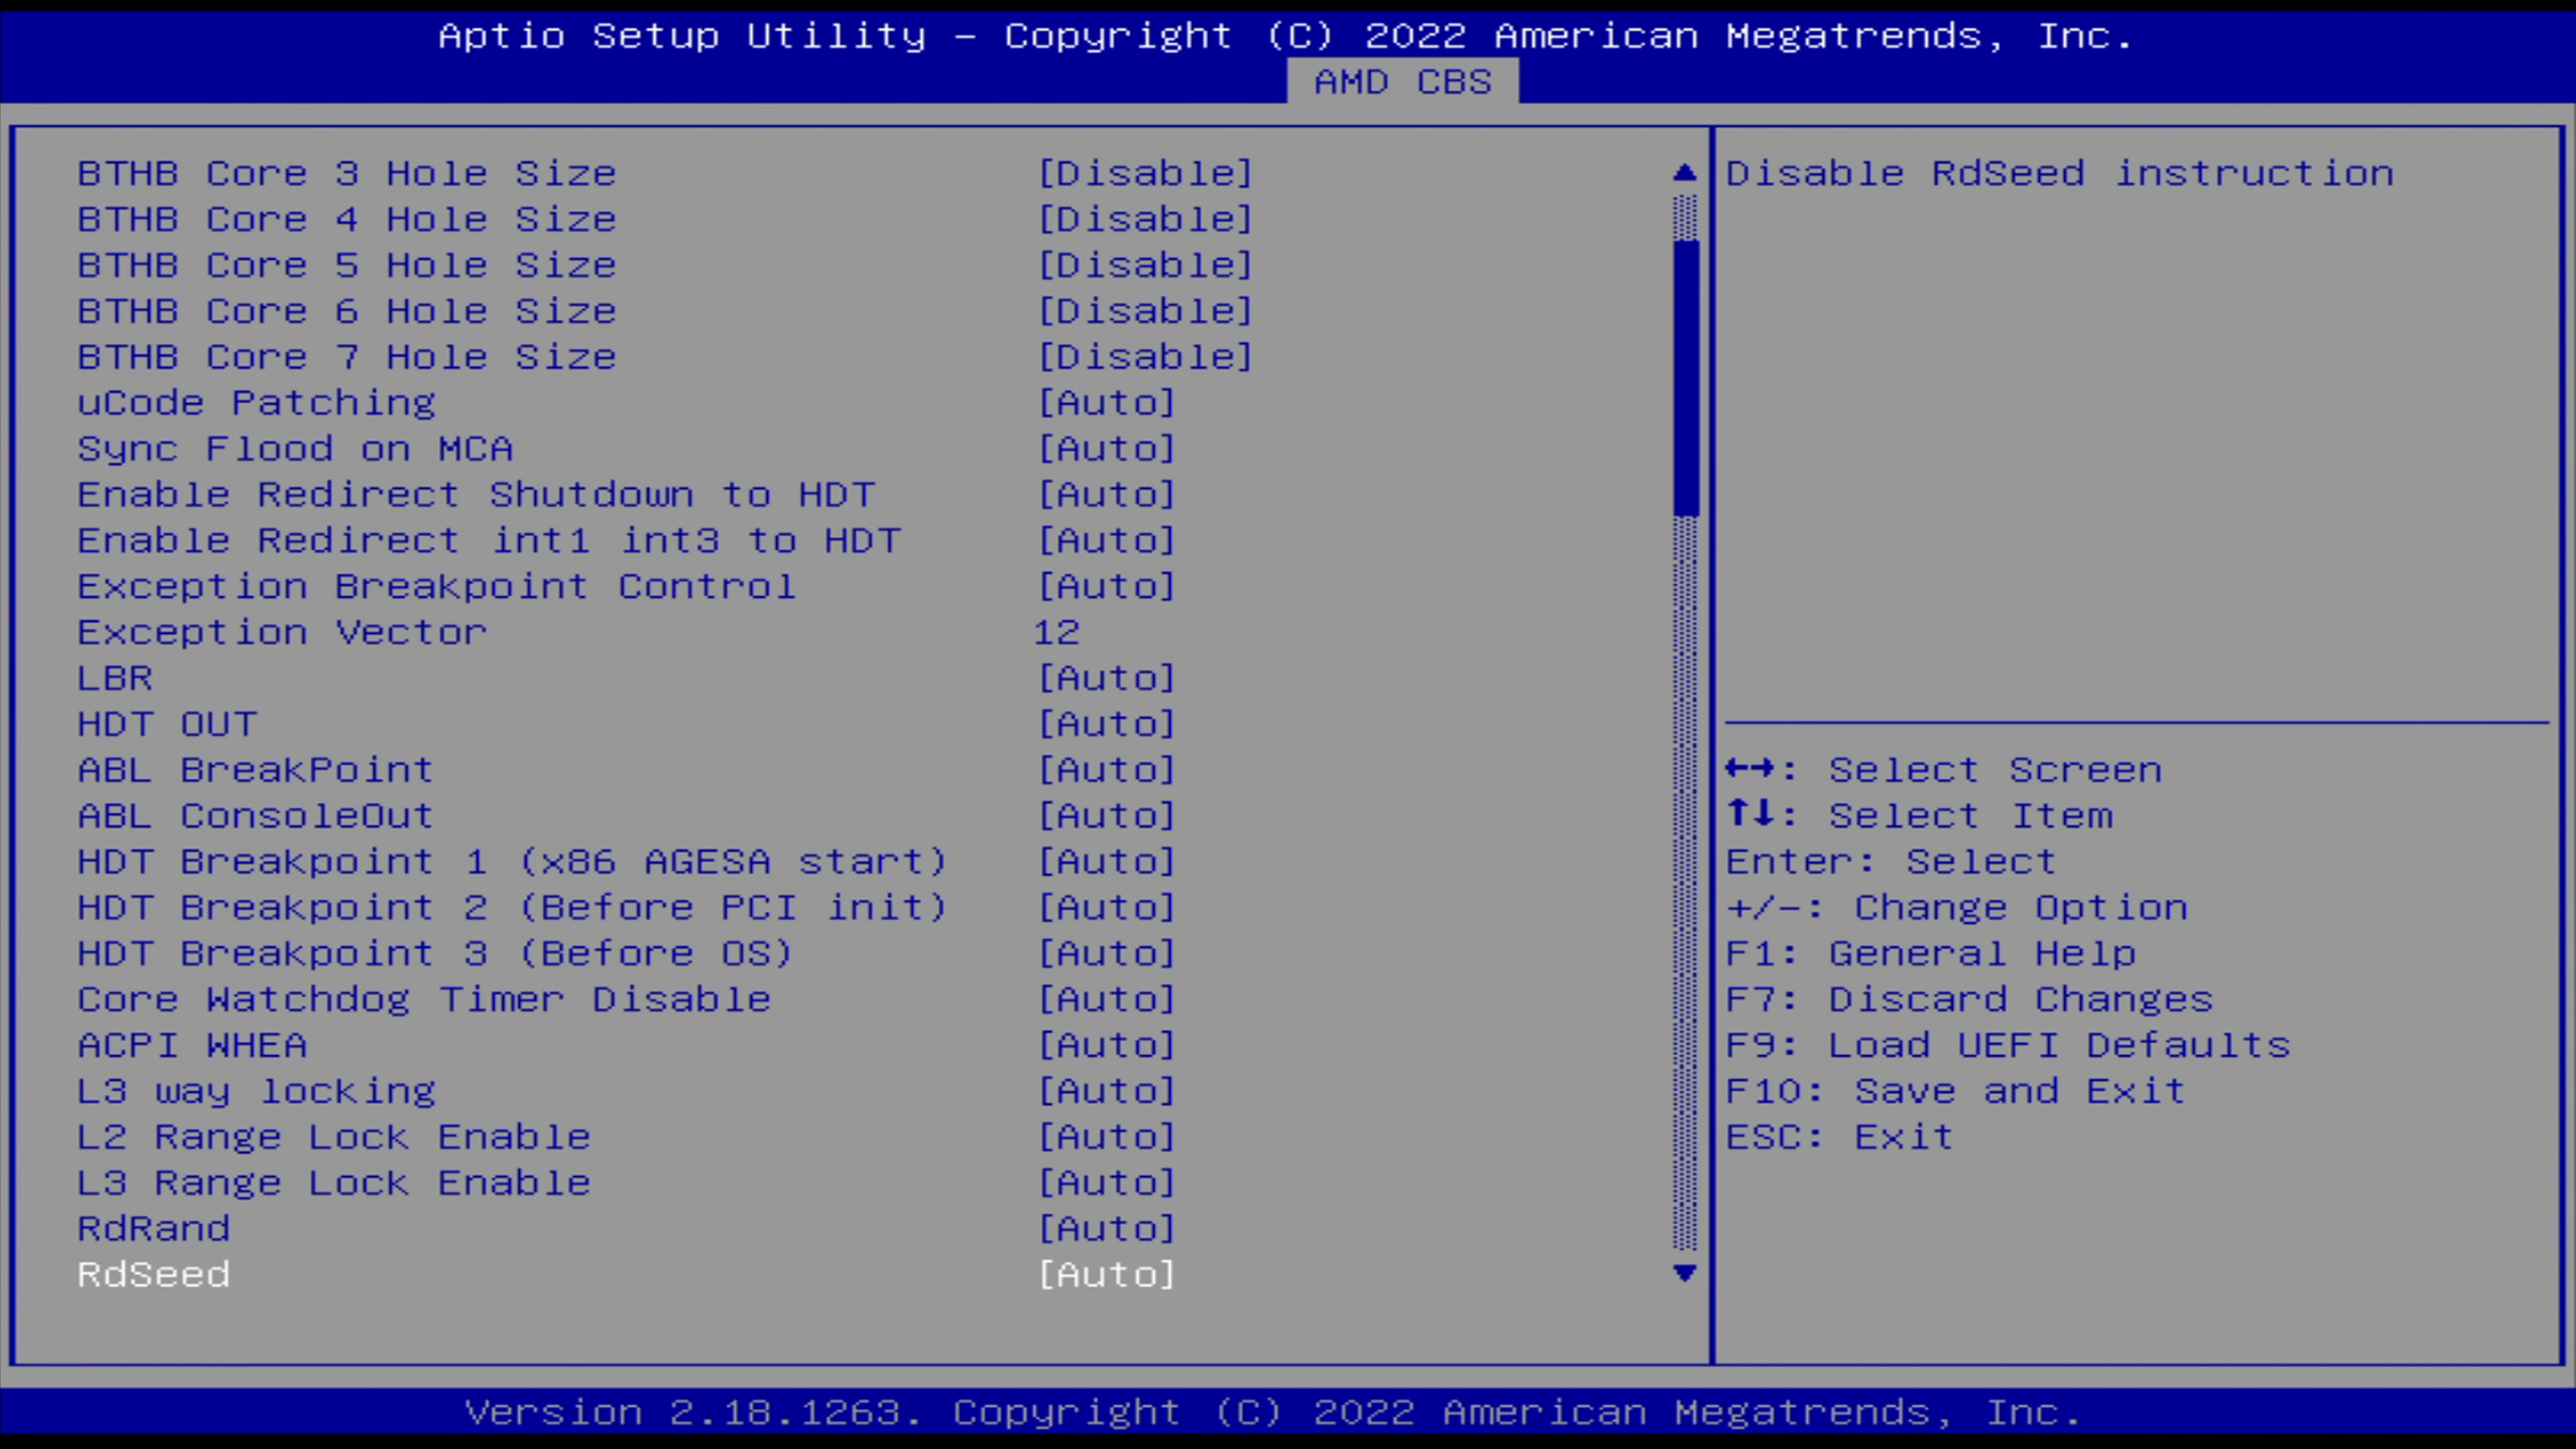Select the uCode Patching item

(x=257, y=403)
